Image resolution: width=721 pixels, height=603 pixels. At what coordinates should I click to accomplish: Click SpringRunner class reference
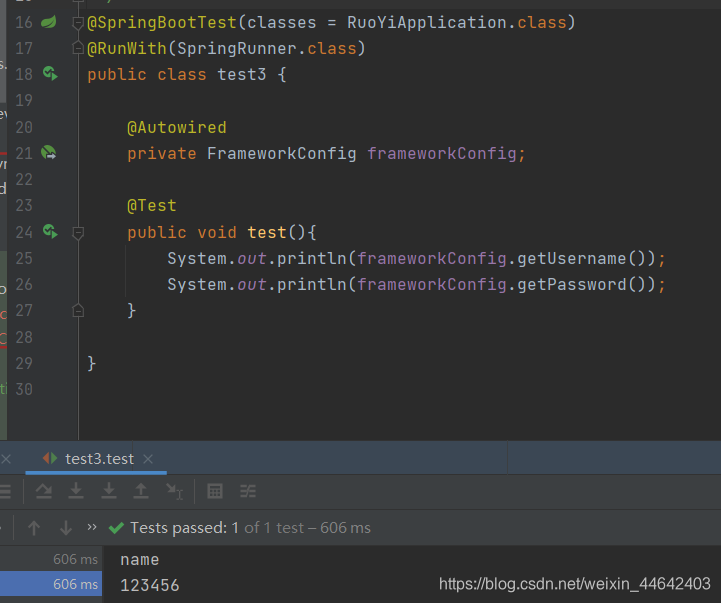(x=237, y=48)
